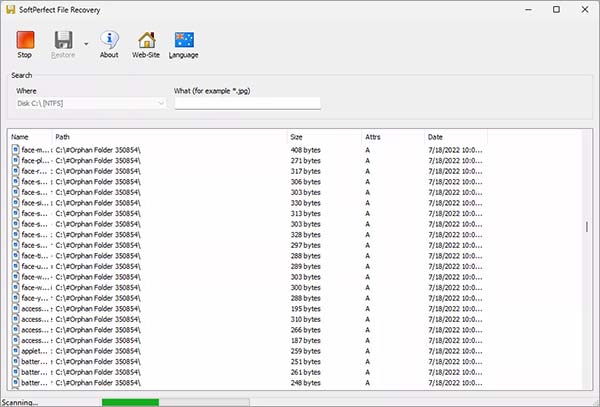
Task: Select the file icon in the 195 bytes row
Action: [x=16, y=308]
